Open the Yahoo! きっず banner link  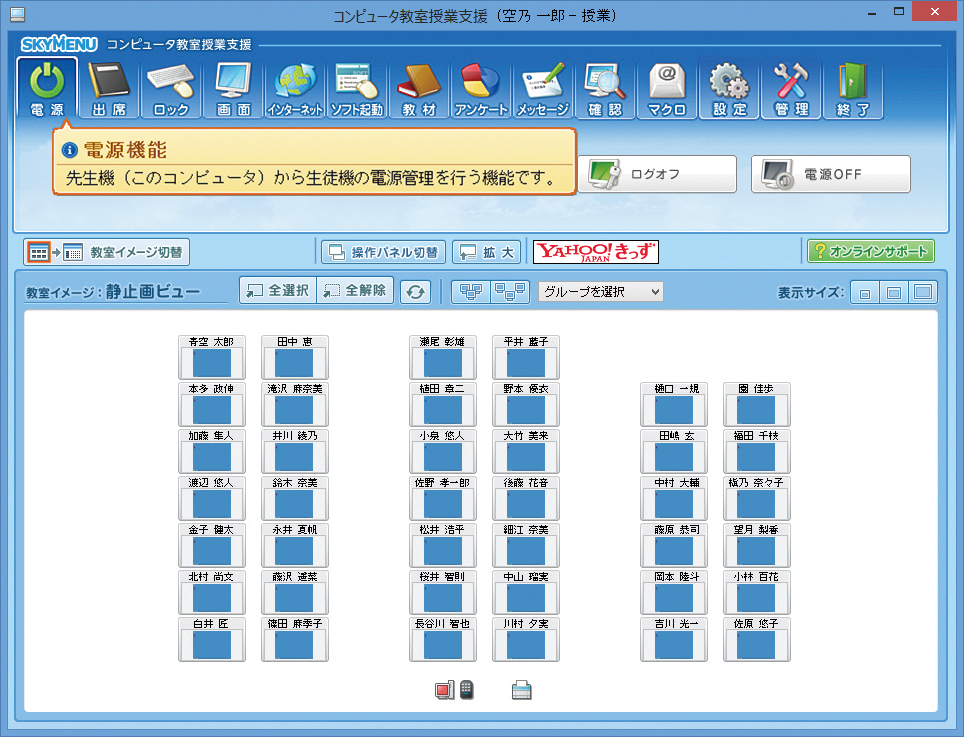coord(596,251)
